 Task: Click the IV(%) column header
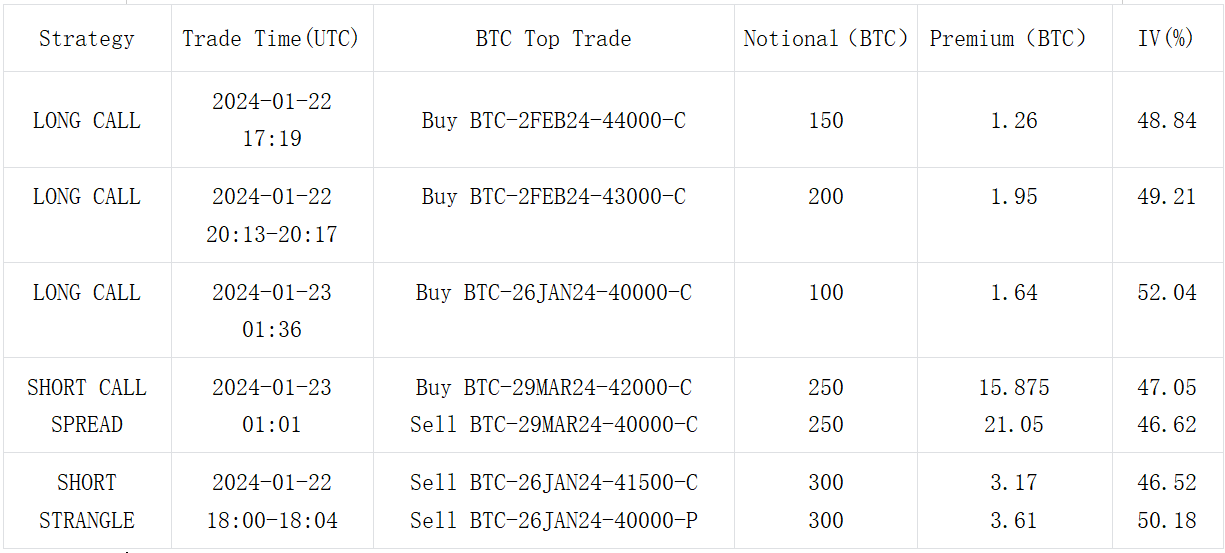click(1166, 39)
